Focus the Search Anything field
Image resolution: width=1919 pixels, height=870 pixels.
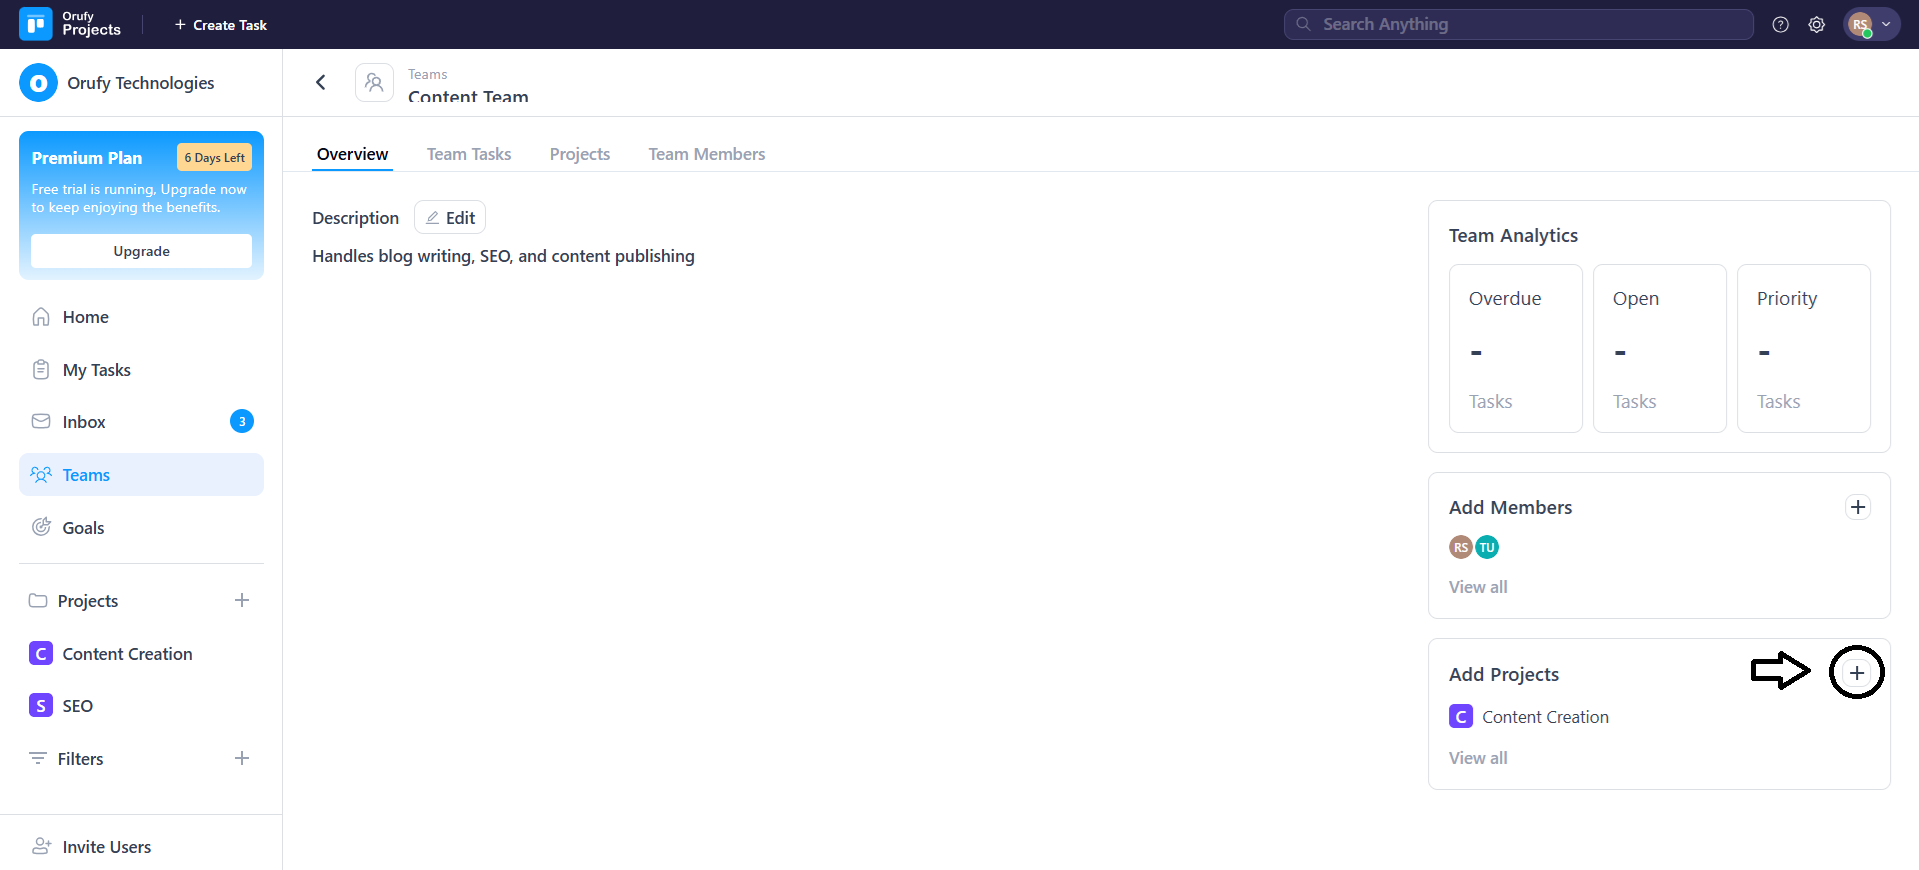[x=1518, y=24]
